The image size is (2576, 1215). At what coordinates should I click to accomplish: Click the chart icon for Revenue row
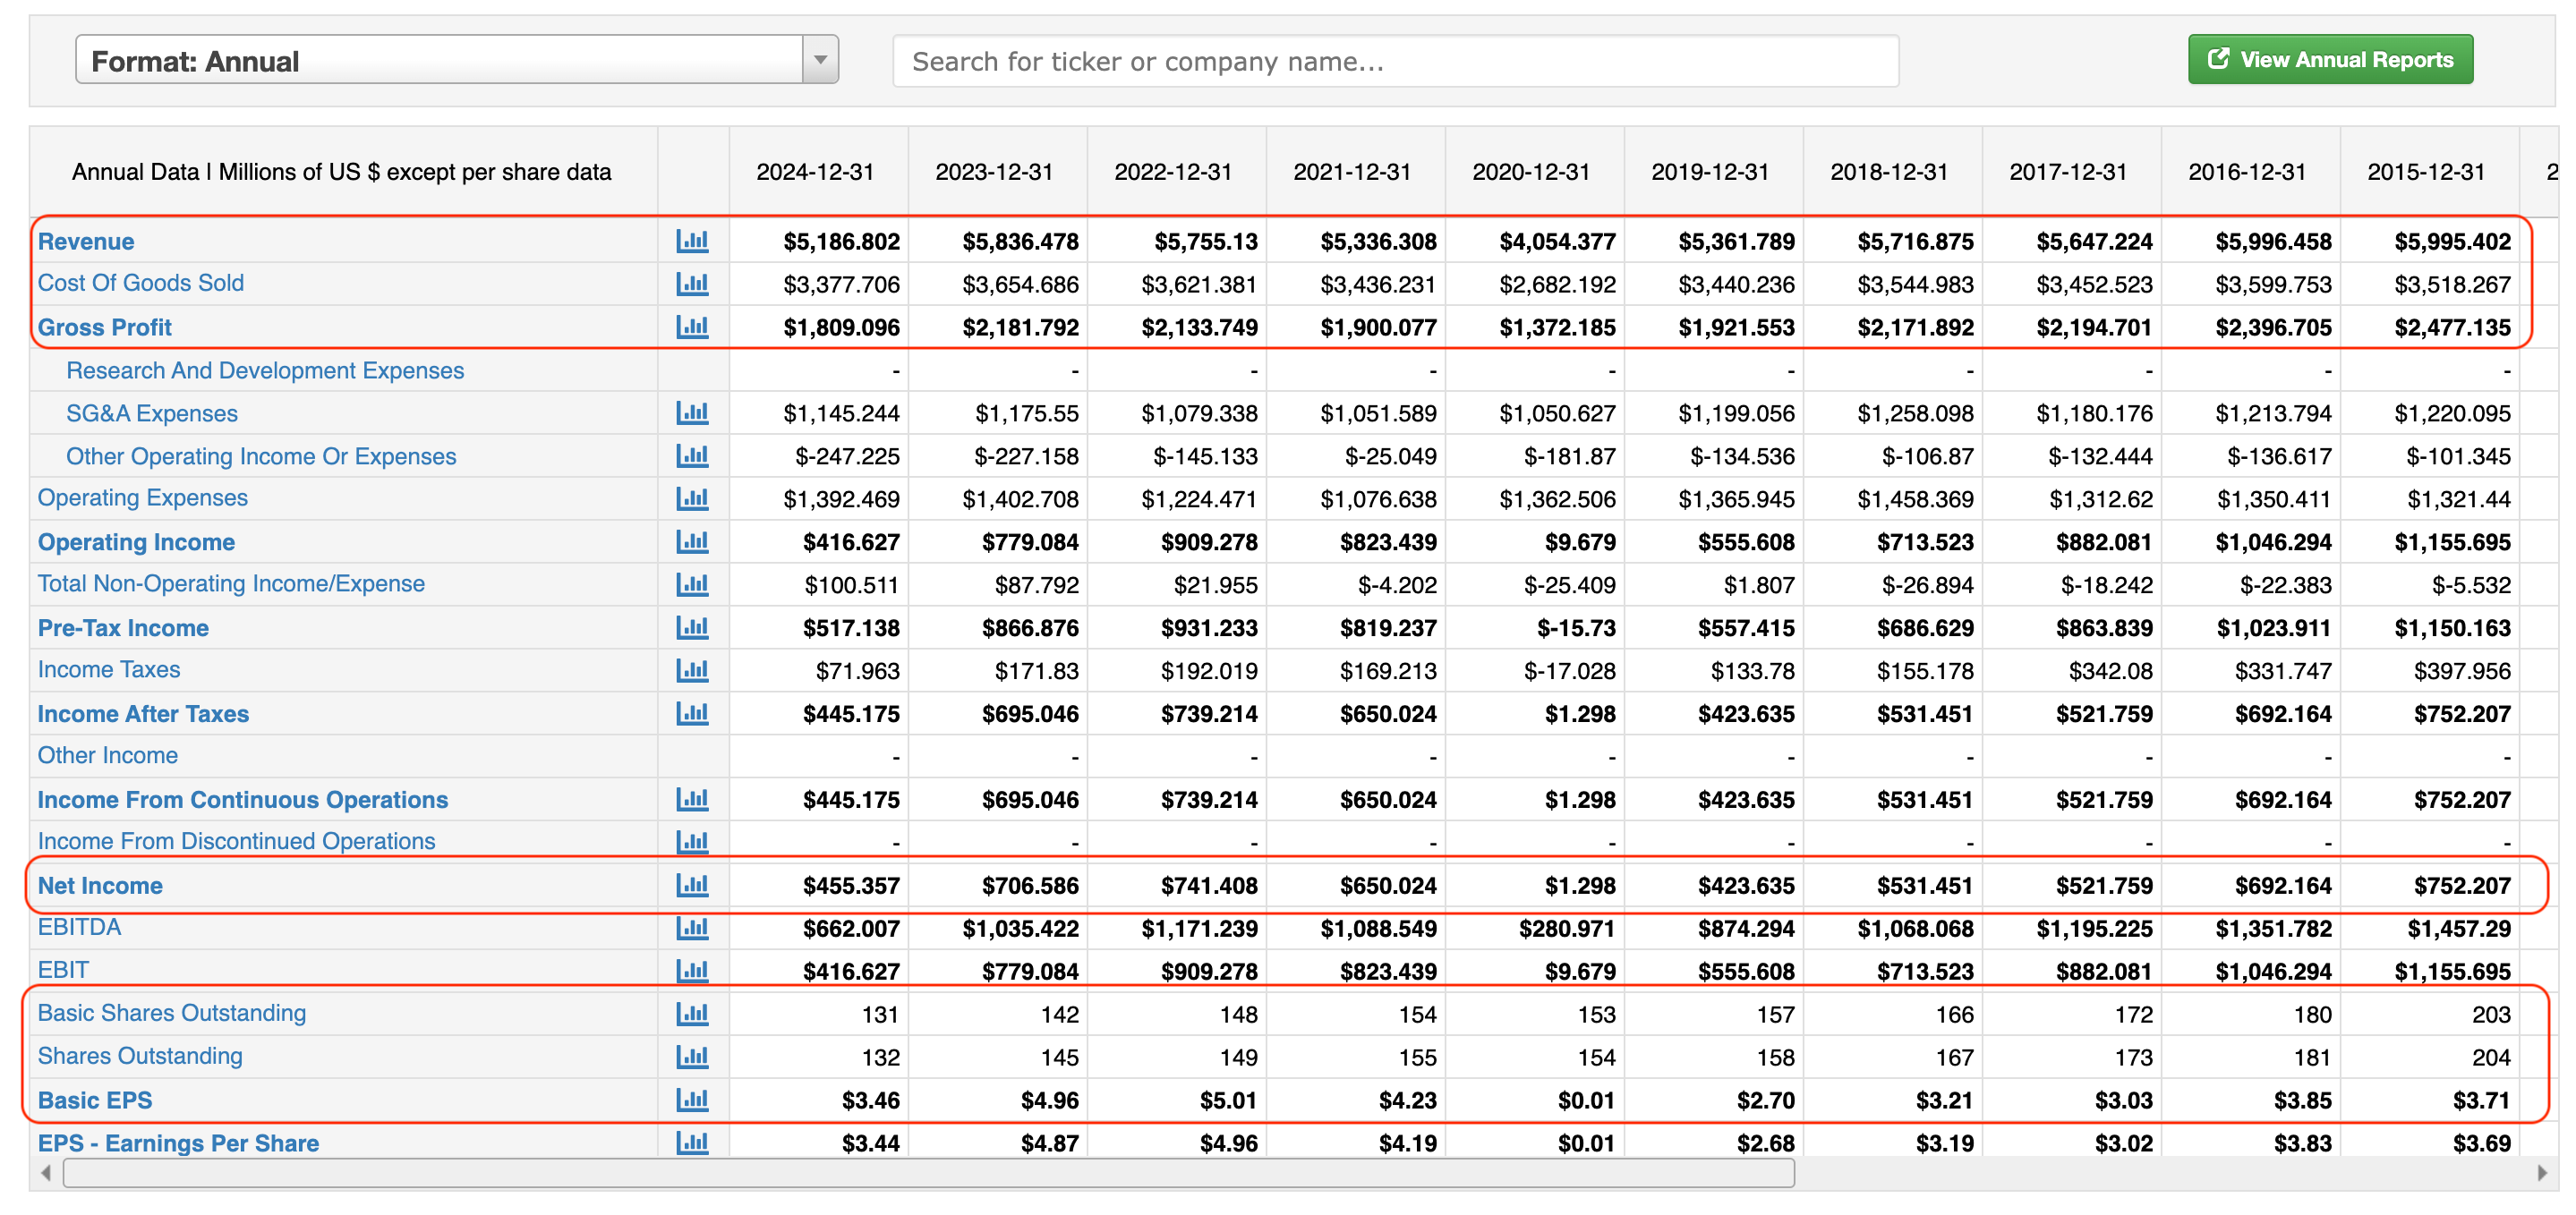(692, 241)
